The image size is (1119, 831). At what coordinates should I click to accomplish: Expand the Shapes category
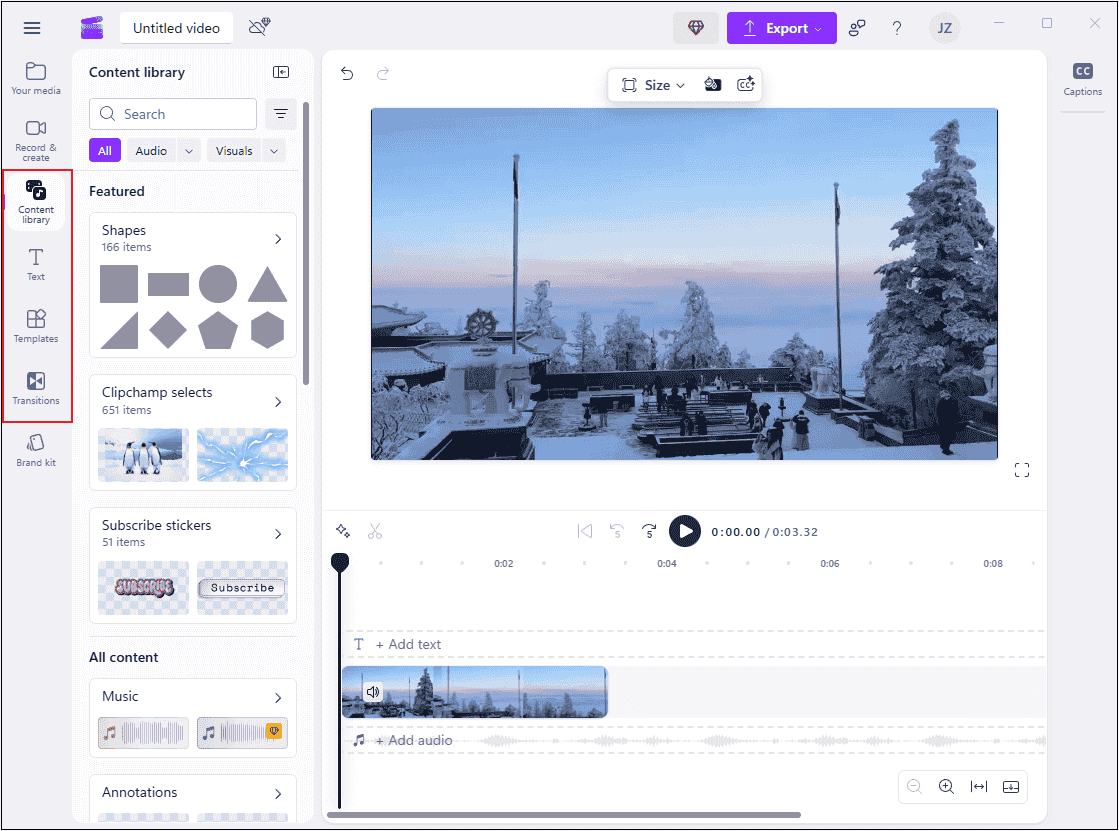pyautogui.click(x=278, y=239)
